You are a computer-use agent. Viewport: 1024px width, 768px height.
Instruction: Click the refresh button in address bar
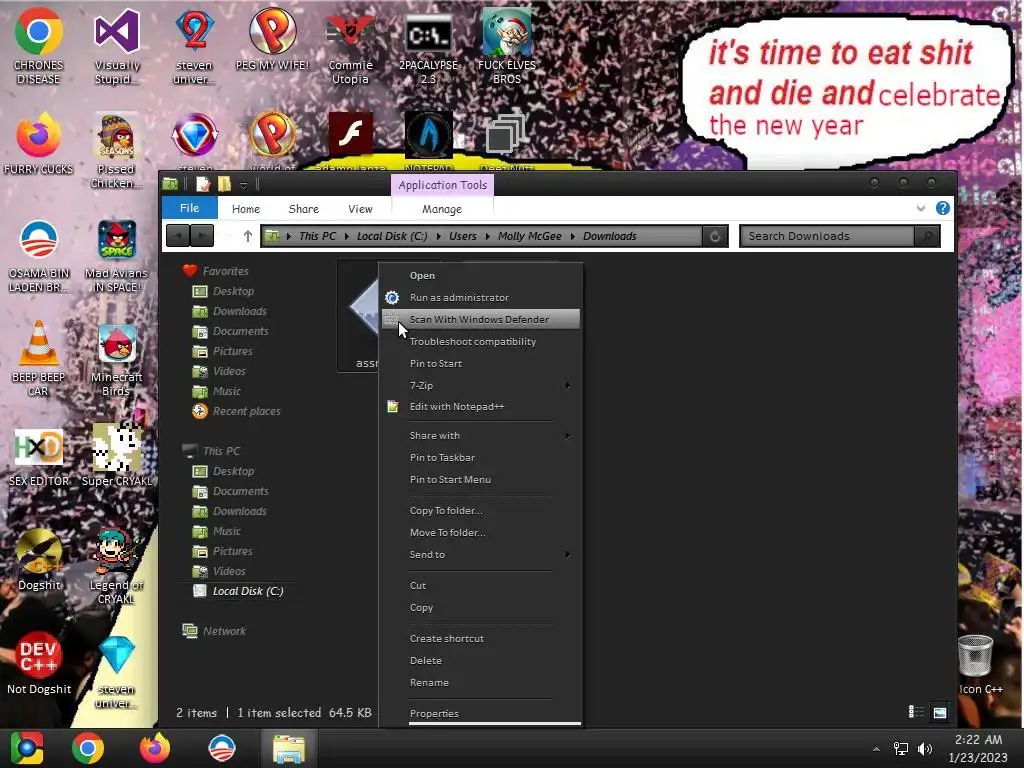click(x=715, y=236)
